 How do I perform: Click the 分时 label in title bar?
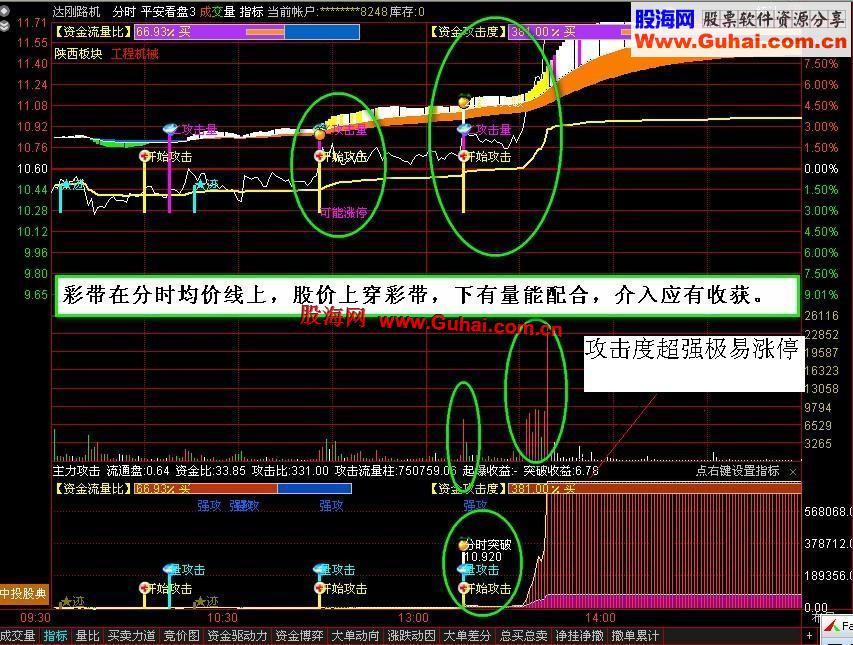(123, 11)
